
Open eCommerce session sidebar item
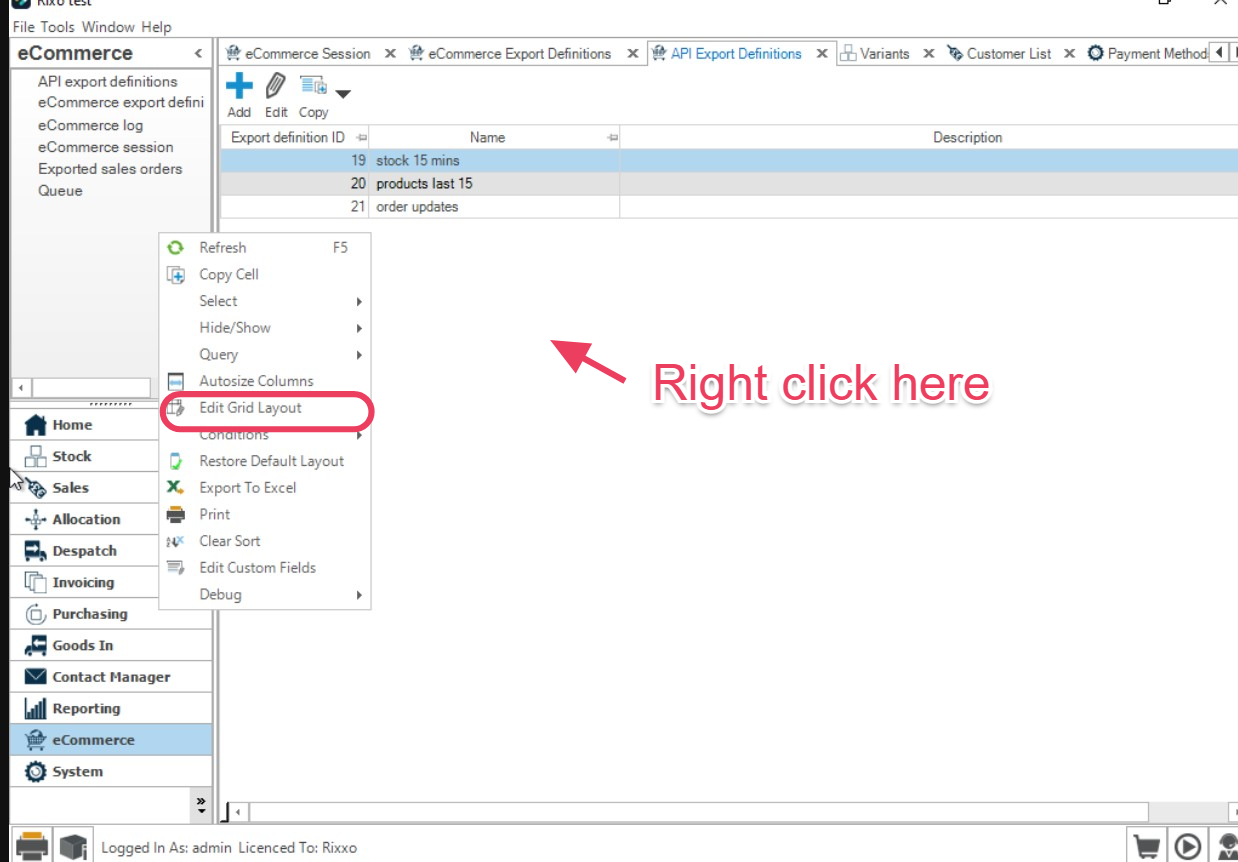click(x=106, y=147)
